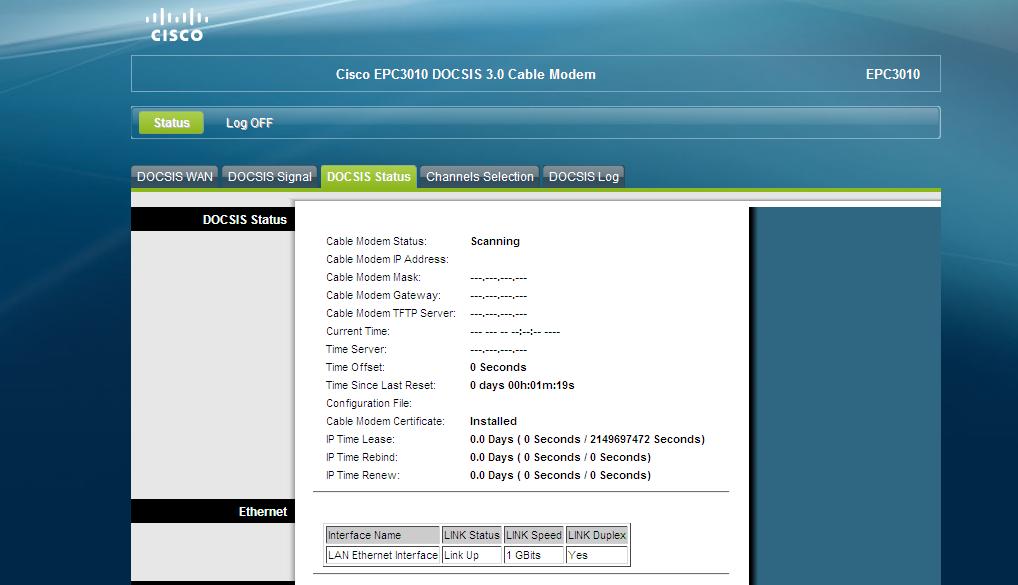Image resolution: width=1018 pixels, height=585 pixels.
Task: Click the LINK Status column header
Action: click(x=471, y=535)
